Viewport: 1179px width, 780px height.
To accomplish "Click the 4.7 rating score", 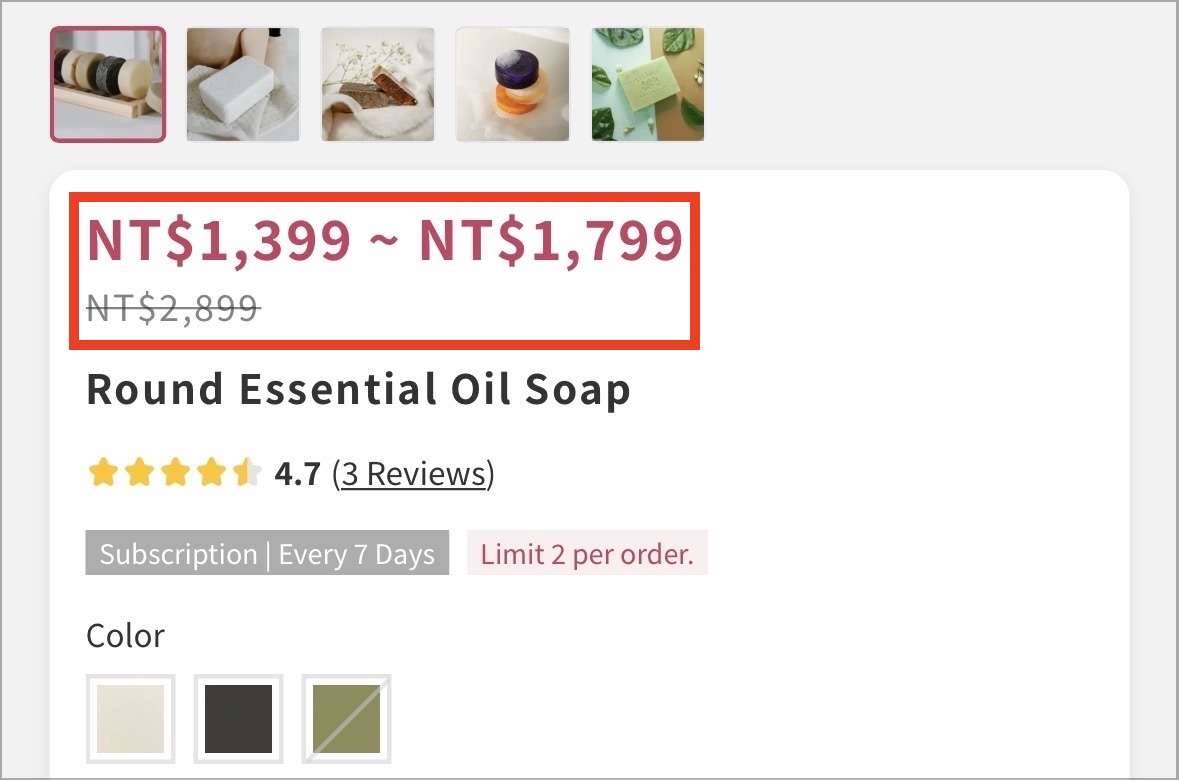I will coord(298,474).
